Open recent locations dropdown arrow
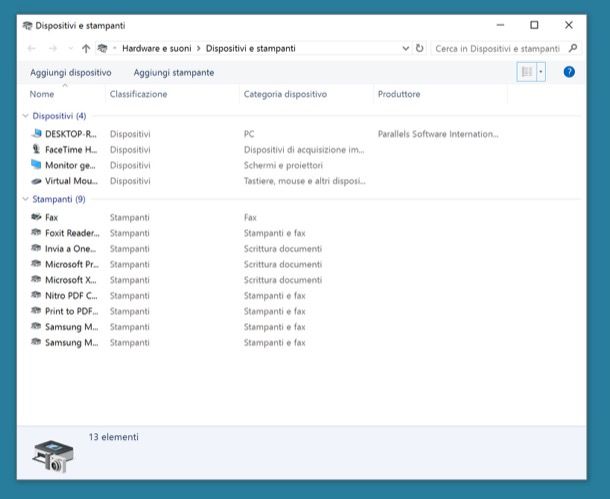The width and height of the screenshot is (610, 499). click(x=70, y=49)
